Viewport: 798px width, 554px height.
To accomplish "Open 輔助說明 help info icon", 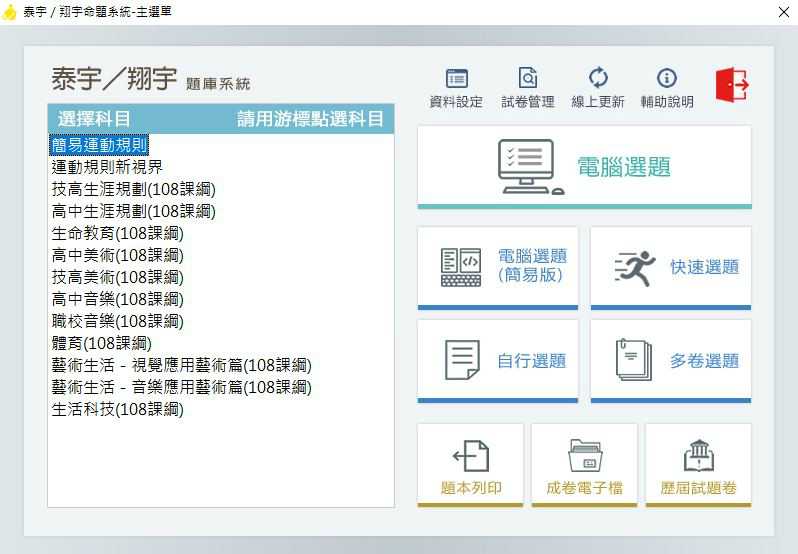I will point(667,78).
